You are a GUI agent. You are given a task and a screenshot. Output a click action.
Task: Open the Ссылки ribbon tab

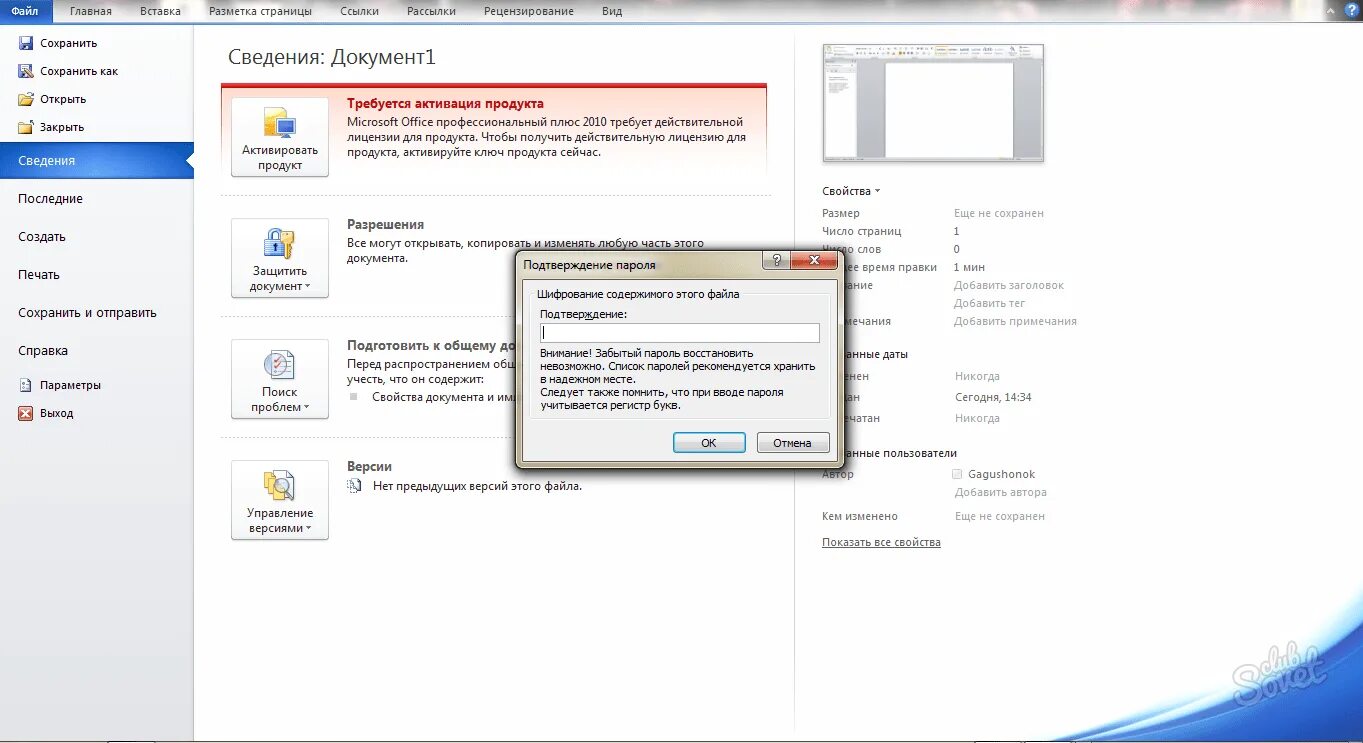[359, 11]
